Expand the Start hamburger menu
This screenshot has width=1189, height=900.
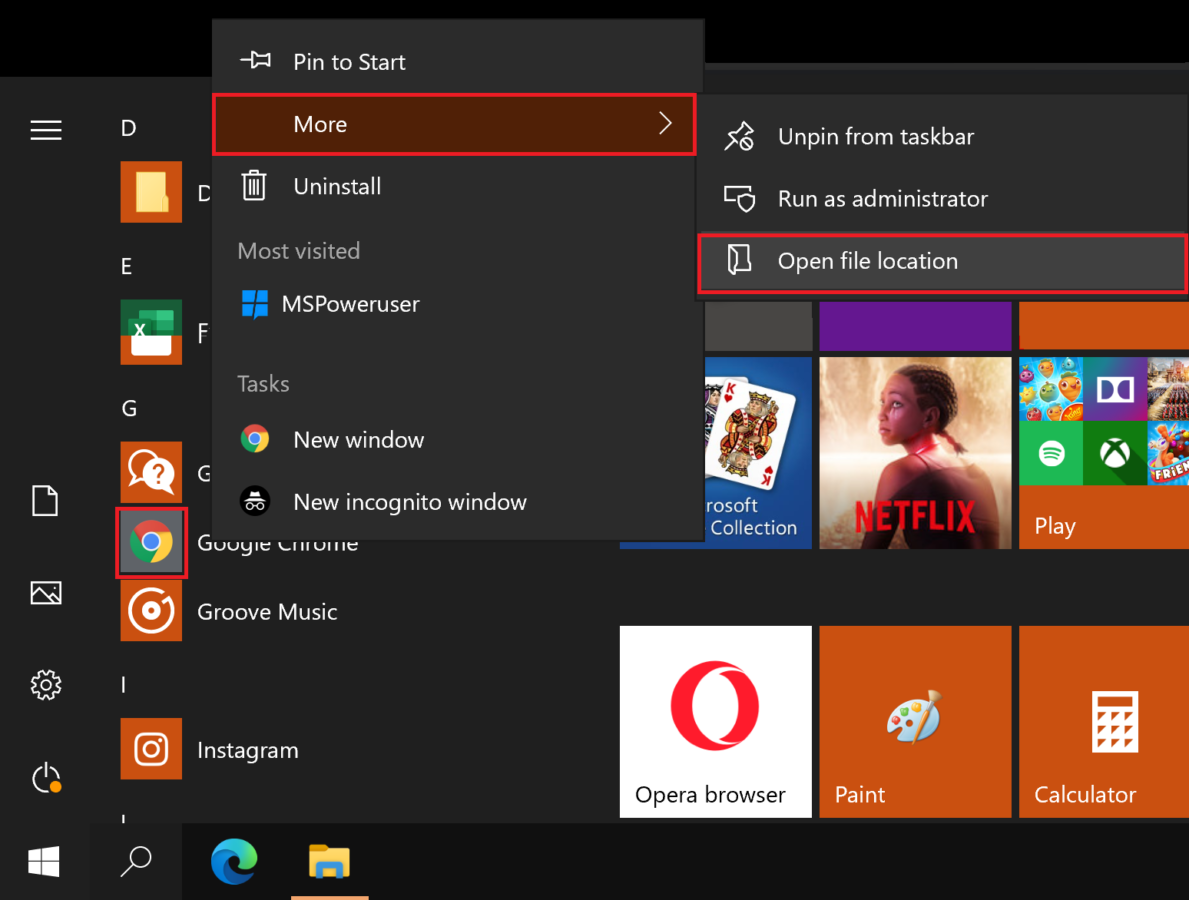tap(46, 130)
